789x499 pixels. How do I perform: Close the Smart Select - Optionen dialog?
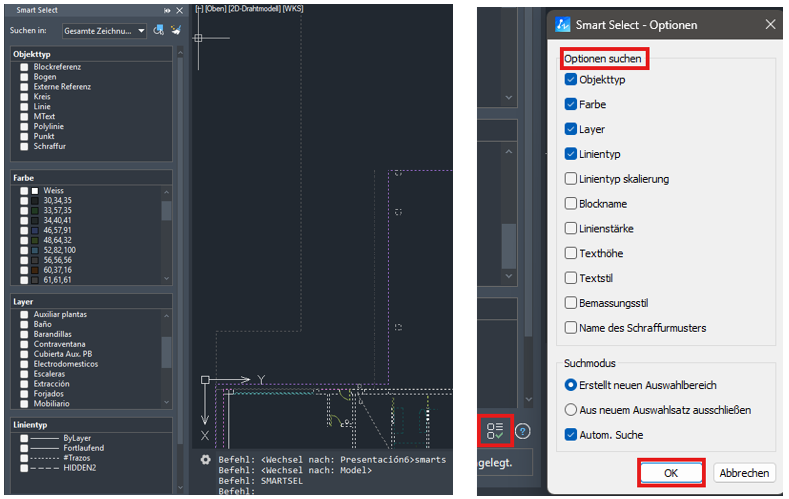[769, 24]
